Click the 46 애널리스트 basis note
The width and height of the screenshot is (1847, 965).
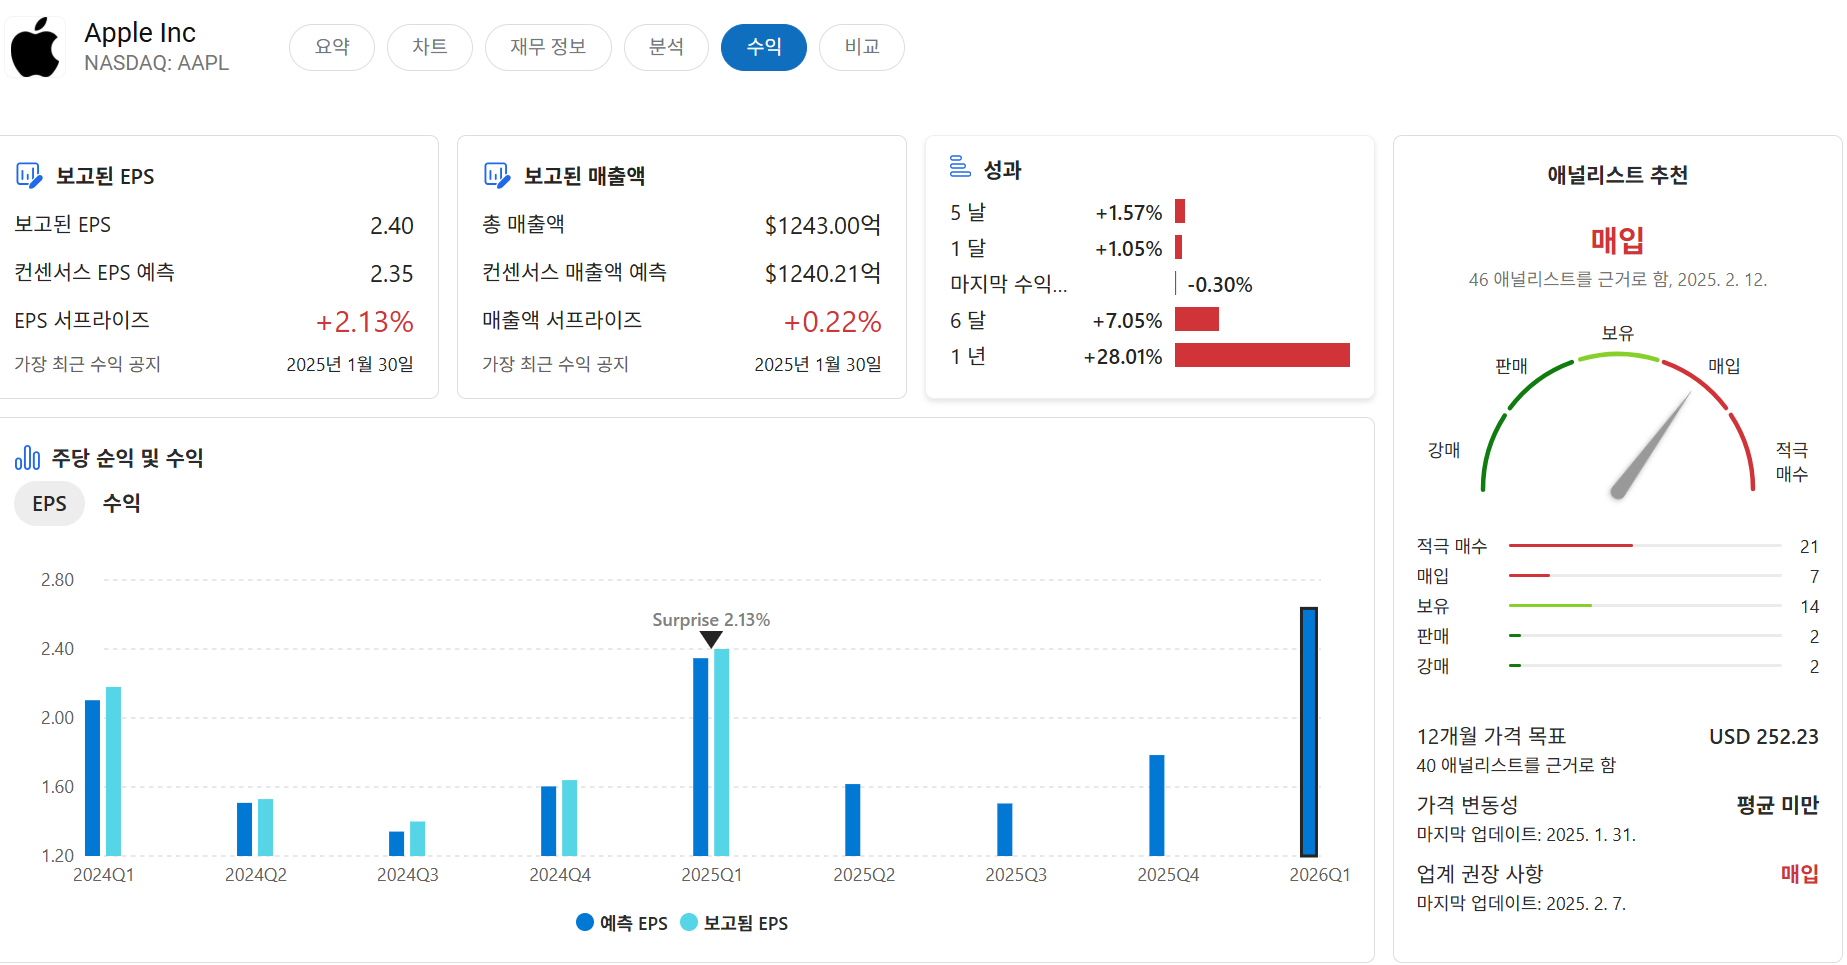click(x=1617, y=280)
